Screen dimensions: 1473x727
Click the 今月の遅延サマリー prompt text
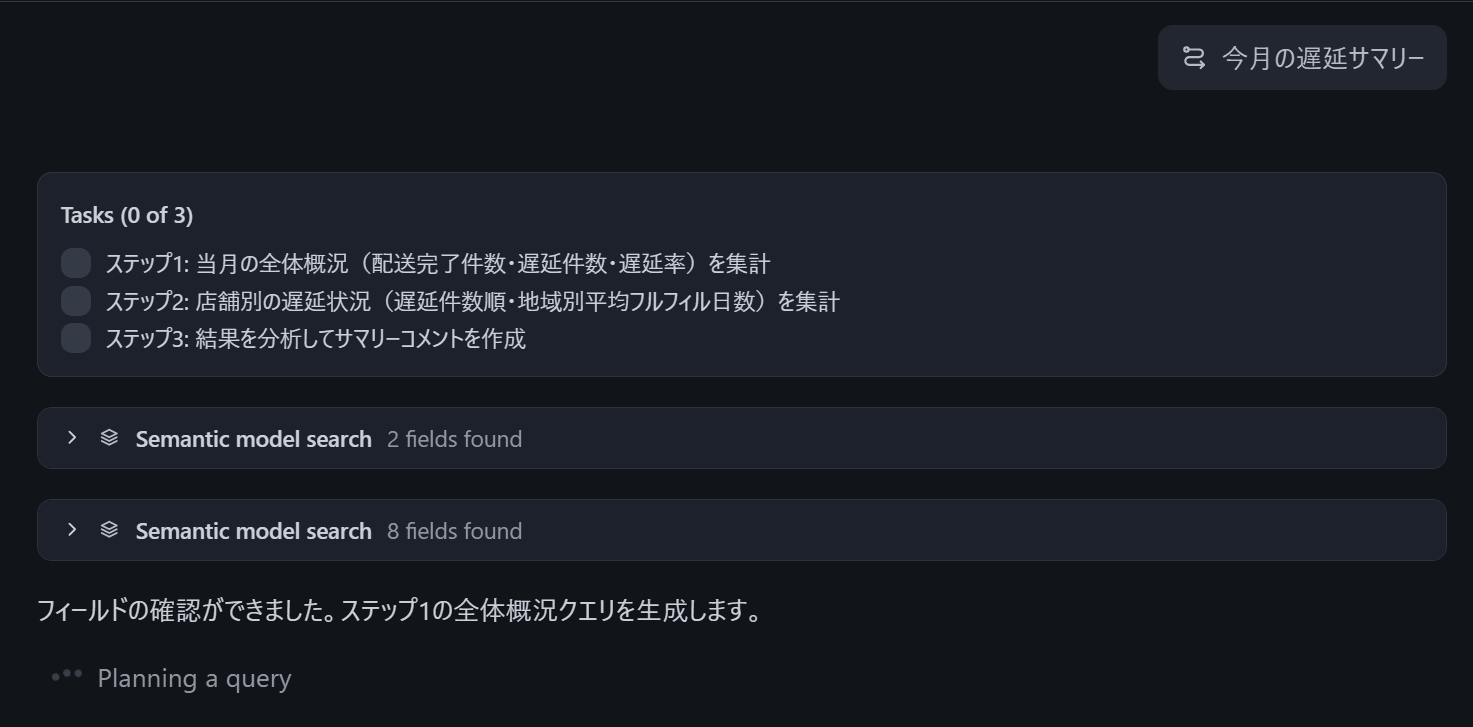(x=1323, y=58)
